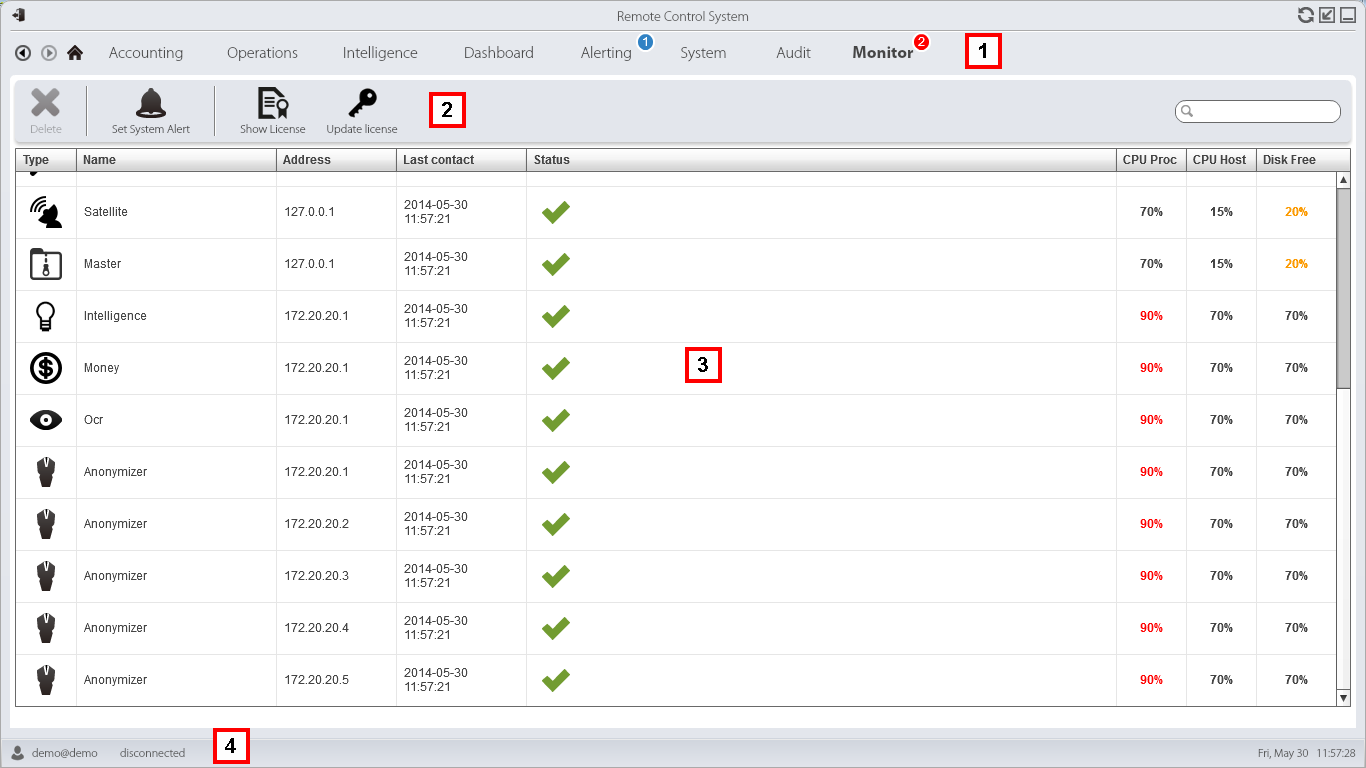Select the Satellite name cell
The height and width of the screenshot is (768, 1366).
coord(176,212)
